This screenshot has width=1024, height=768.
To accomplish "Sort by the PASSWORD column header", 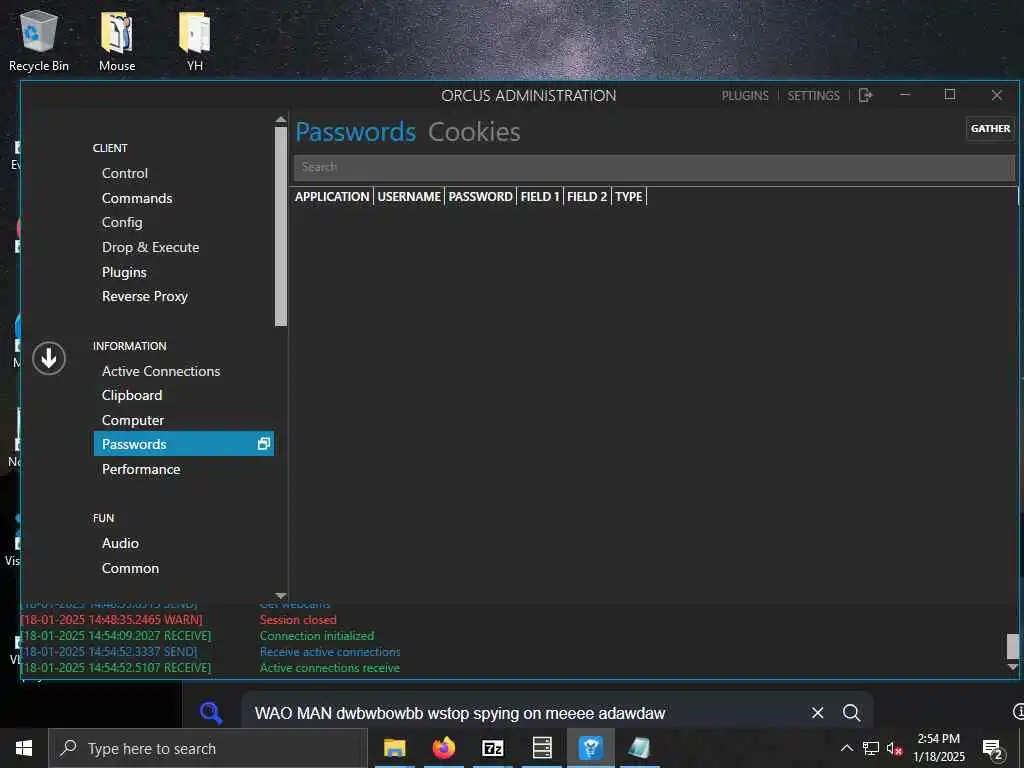I will click(480, 197).
